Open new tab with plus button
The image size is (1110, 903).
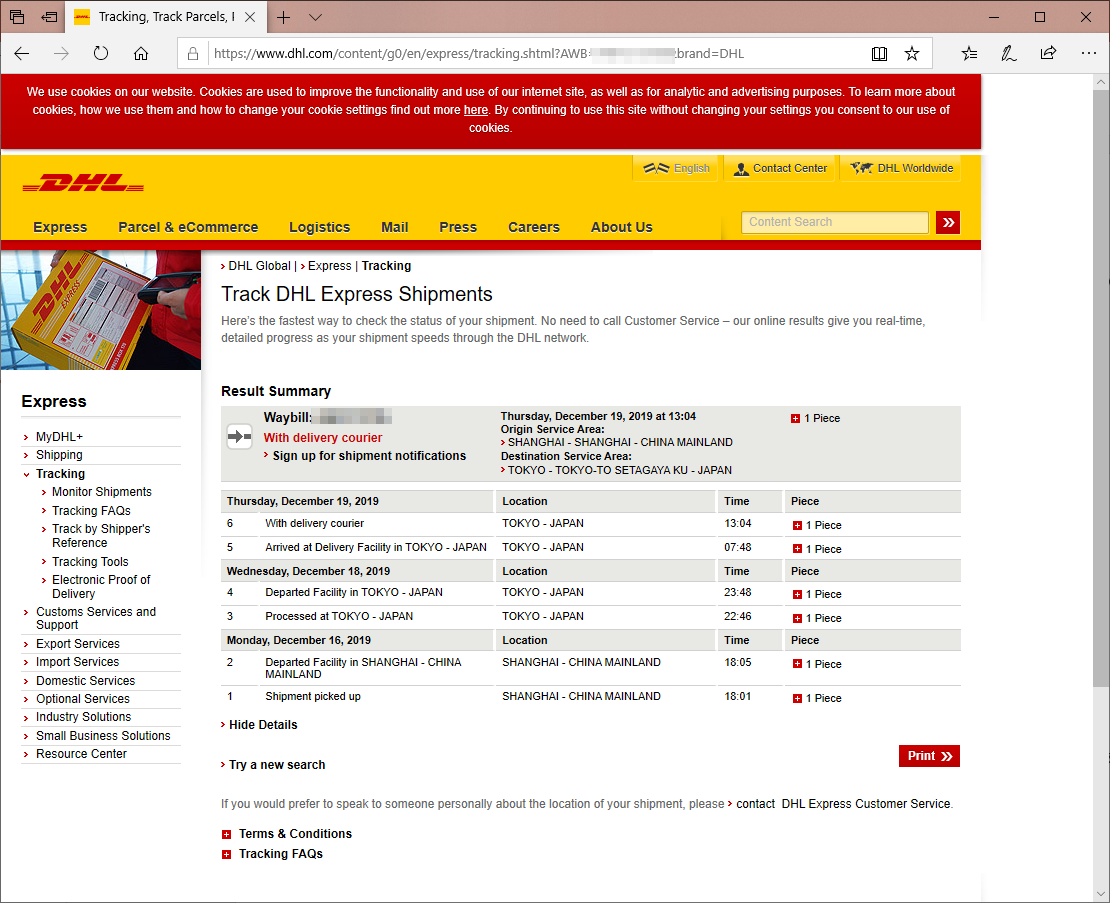(284, 17)
